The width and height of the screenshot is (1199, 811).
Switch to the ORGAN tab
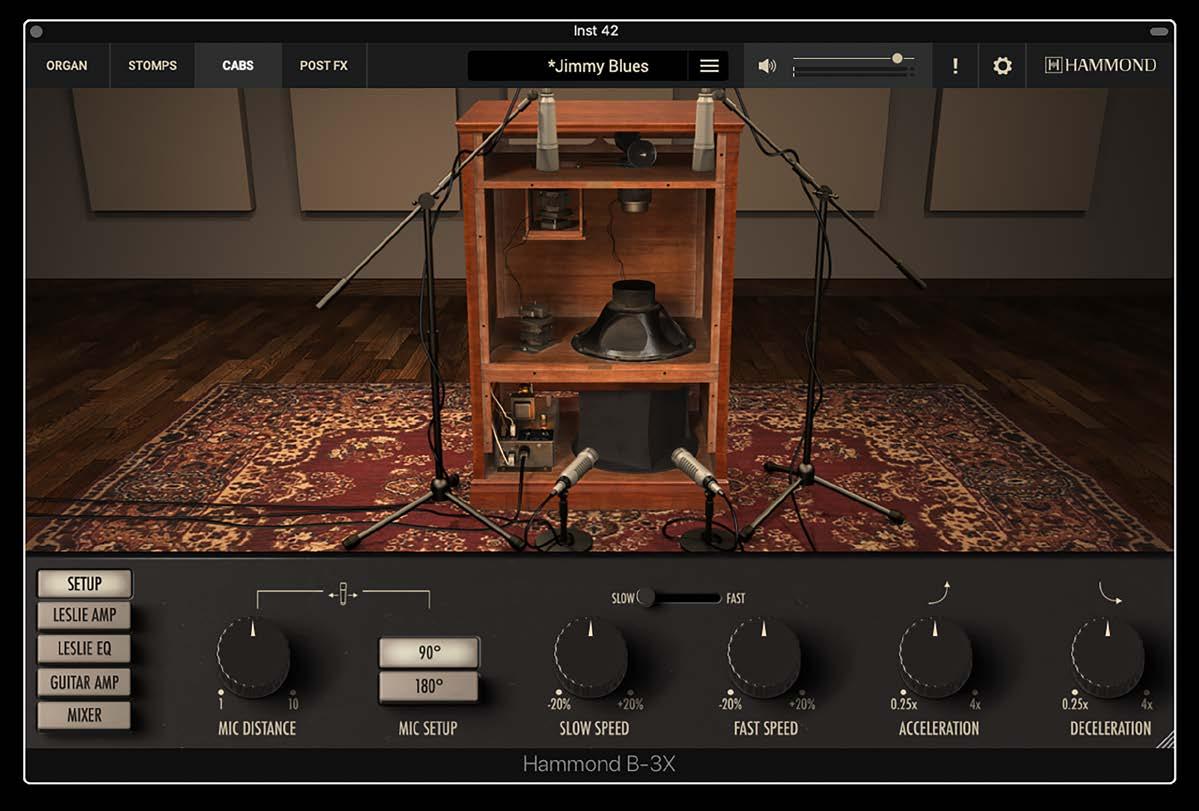(x=67, y=66)
